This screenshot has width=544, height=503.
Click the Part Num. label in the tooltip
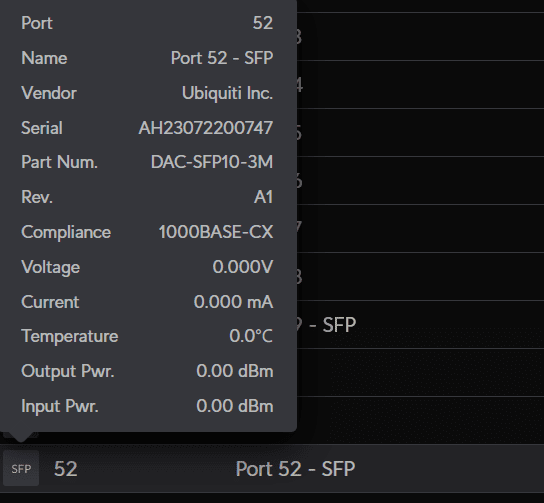pos(59,162)
